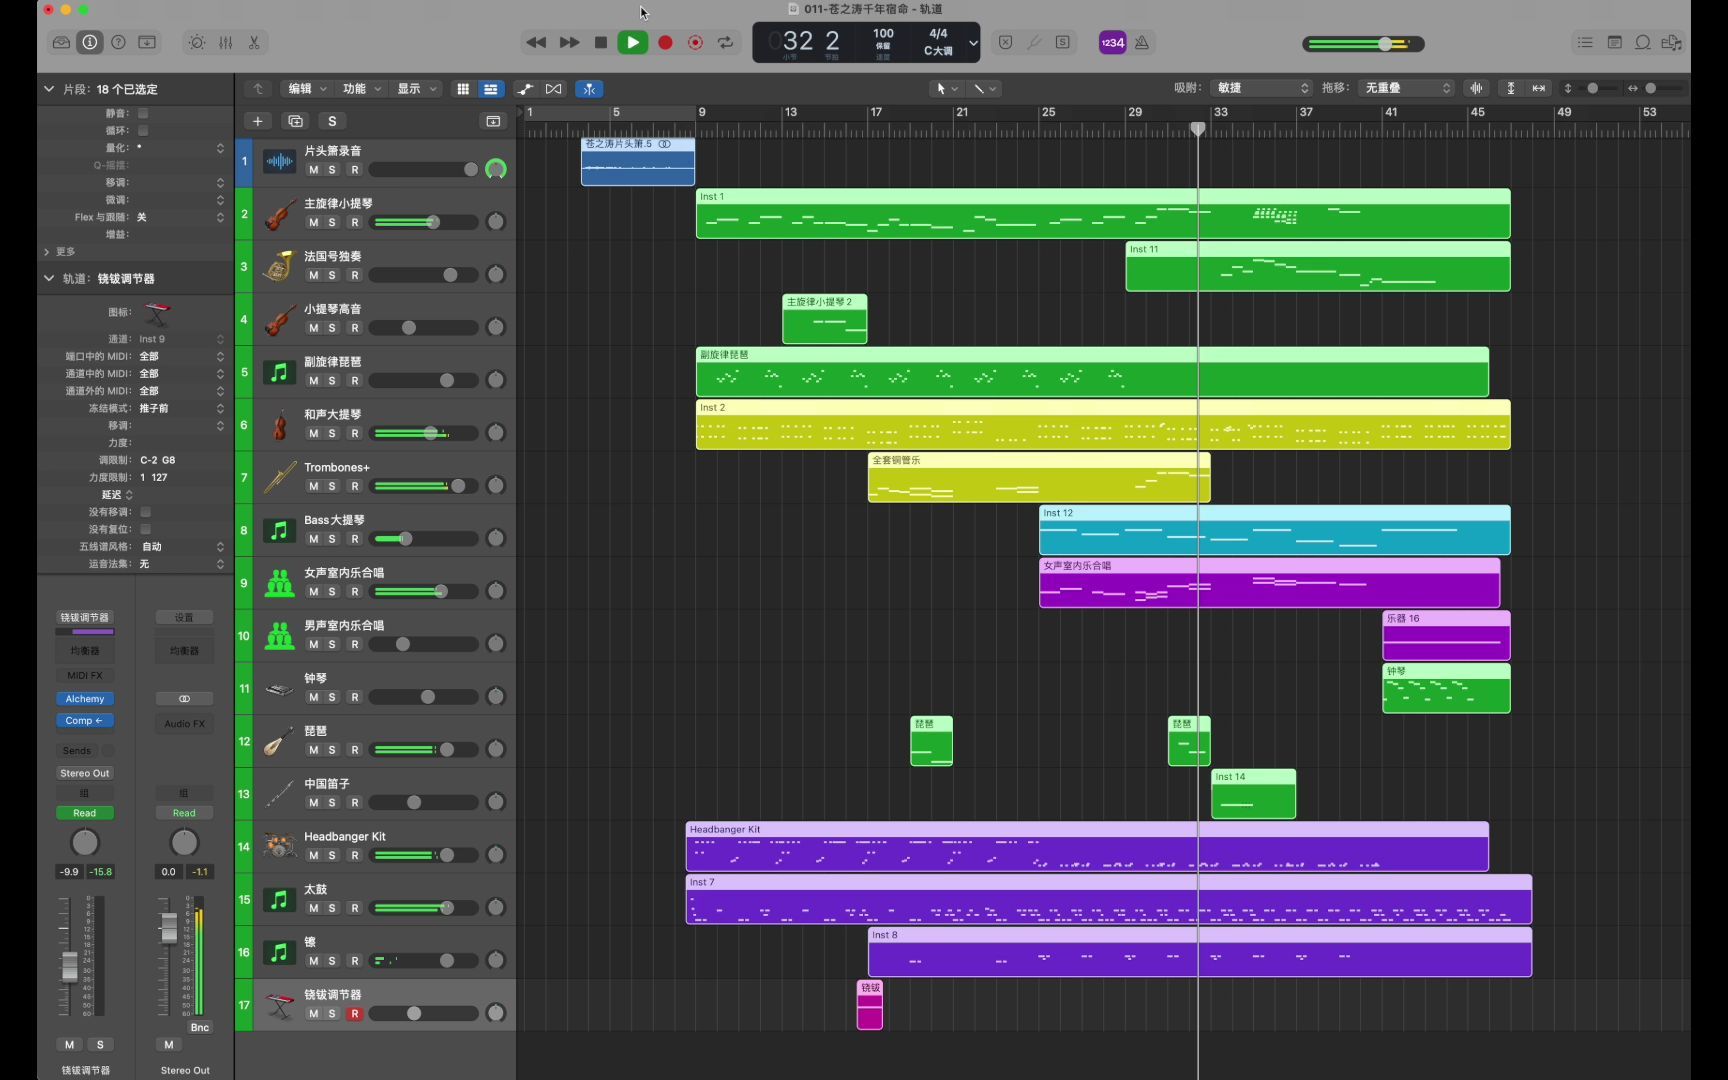
Task: Select the 全套铜管乐 region
Action: (x=1039, y=478)
